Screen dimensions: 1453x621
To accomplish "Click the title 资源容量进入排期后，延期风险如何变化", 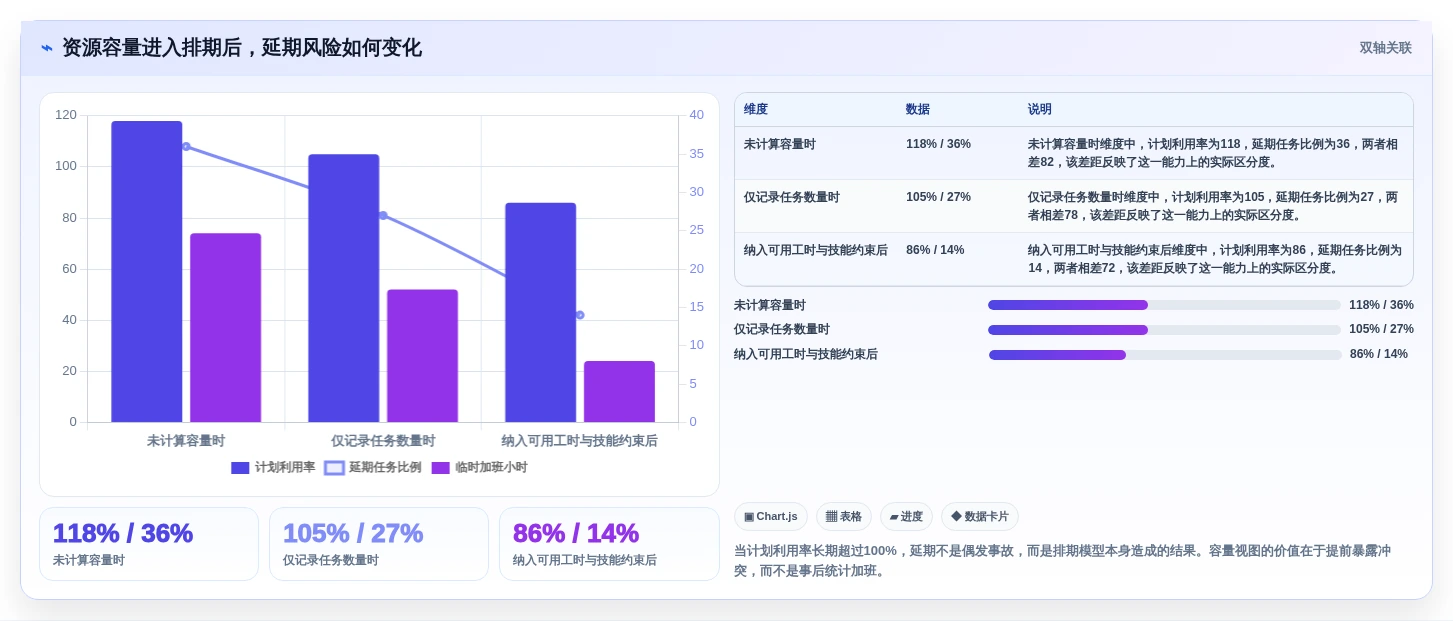I will pyautogui.click(x=242, y=48).
